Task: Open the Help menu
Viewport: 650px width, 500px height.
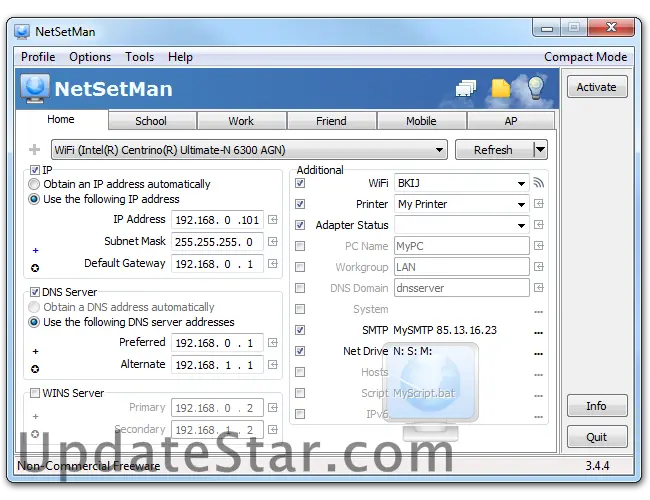Action: click(180, 57)
